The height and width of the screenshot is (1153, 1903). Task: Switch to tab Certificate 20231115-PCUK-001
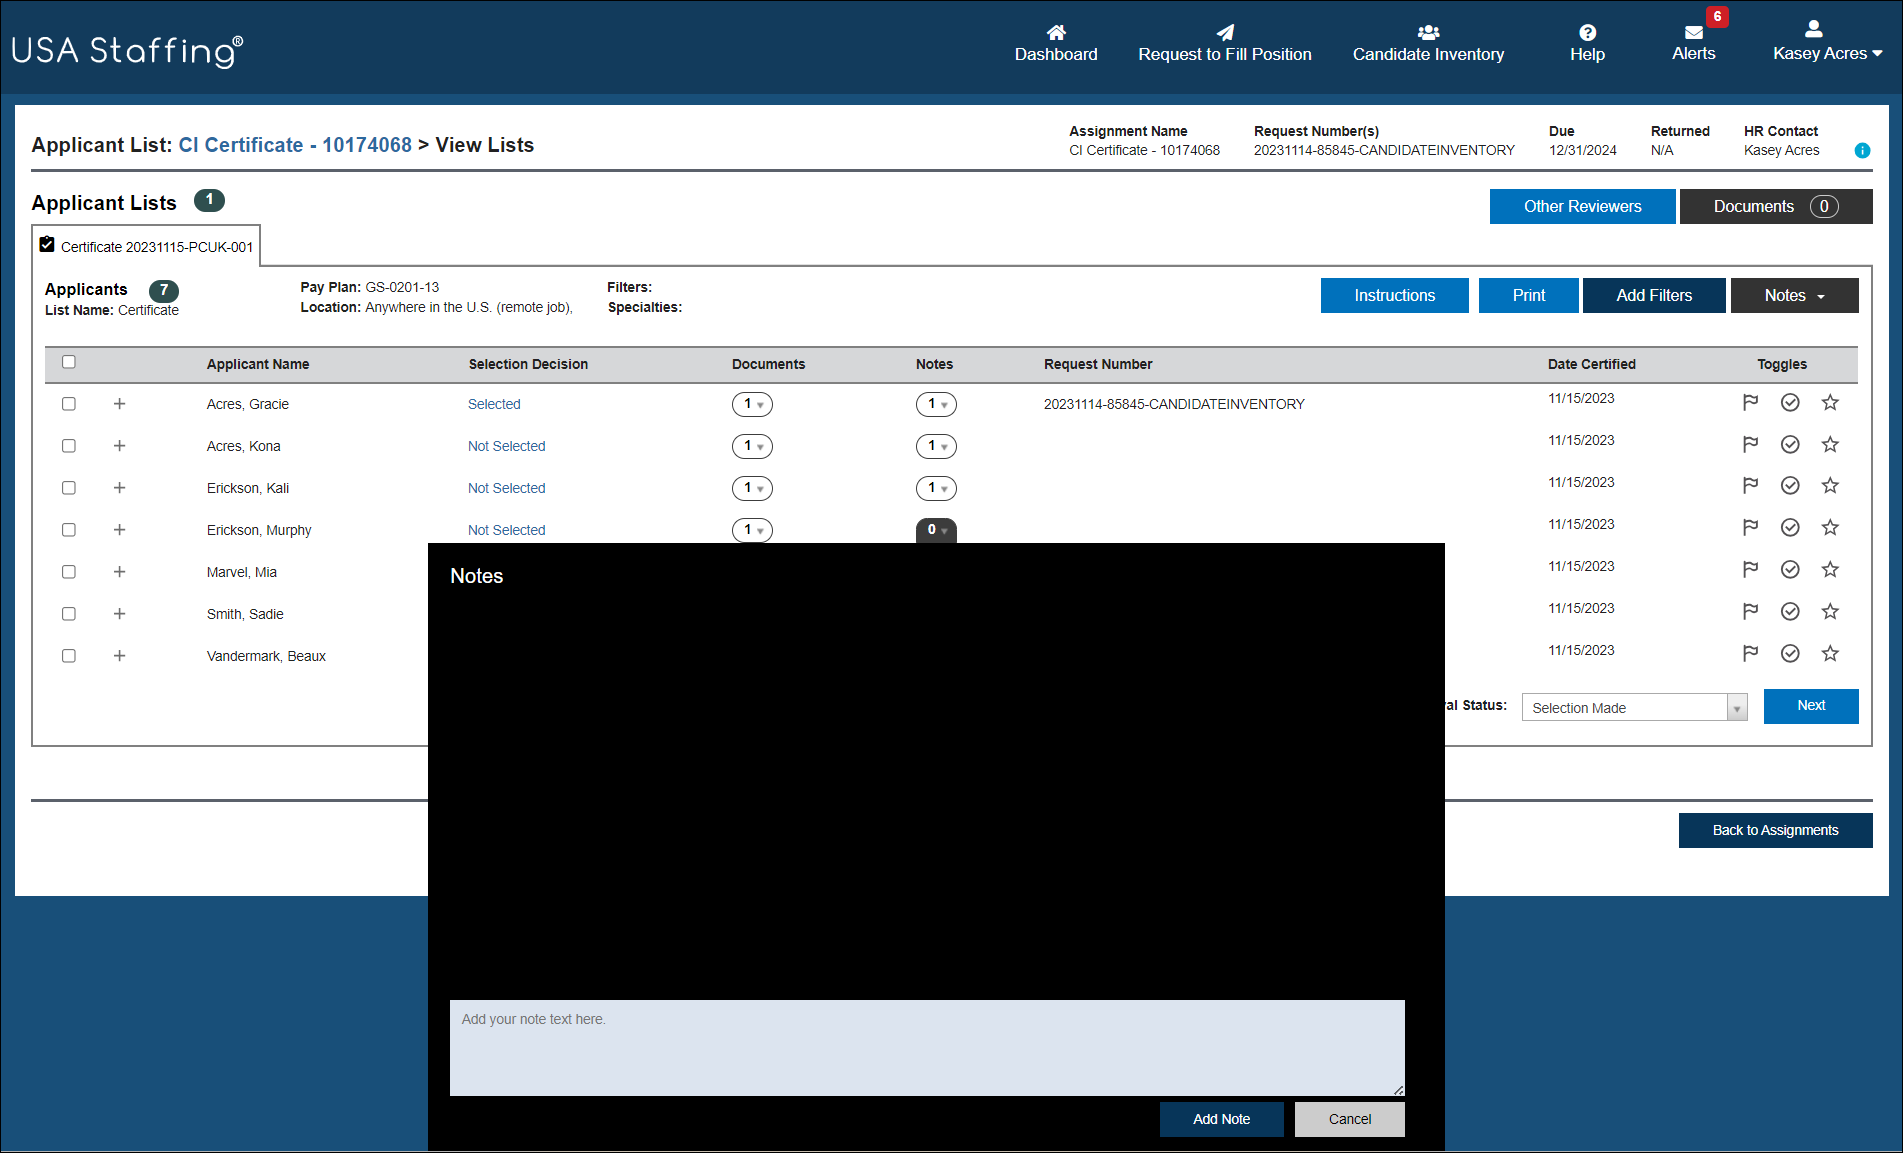tap(146, 245)
